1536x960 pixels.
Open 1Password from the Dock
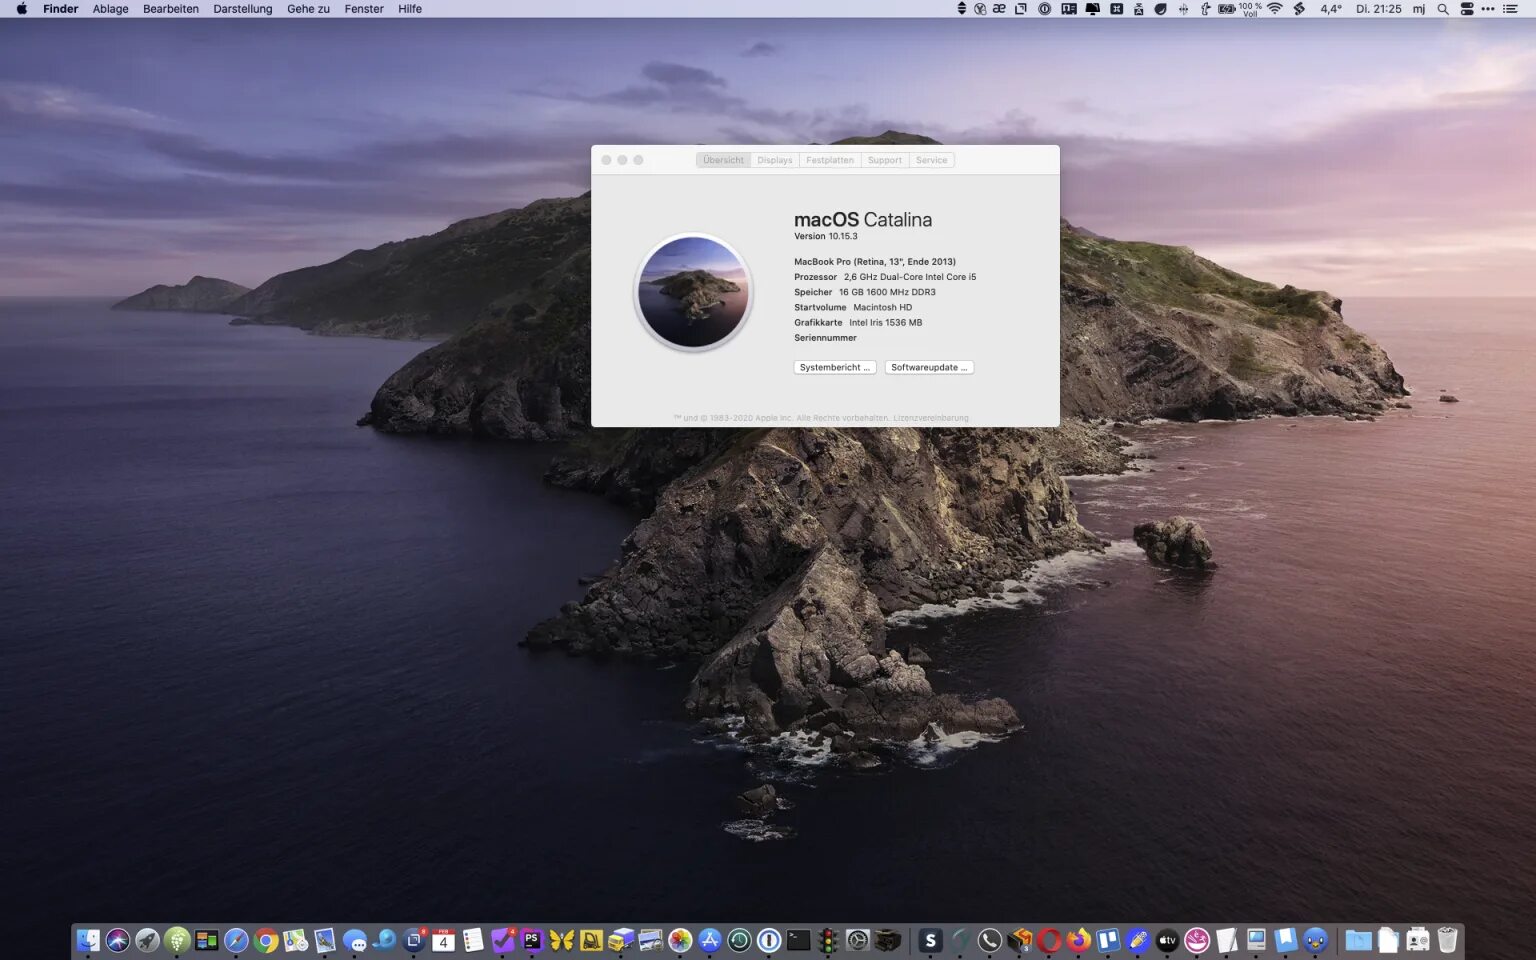767,940
